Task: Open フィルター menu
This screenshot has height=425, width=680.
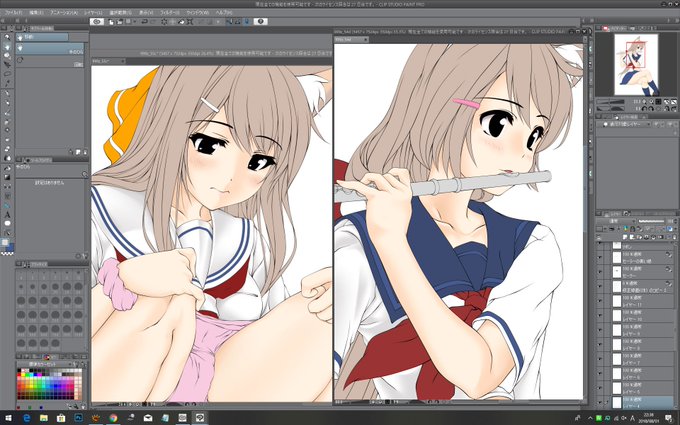Action: 170,13
